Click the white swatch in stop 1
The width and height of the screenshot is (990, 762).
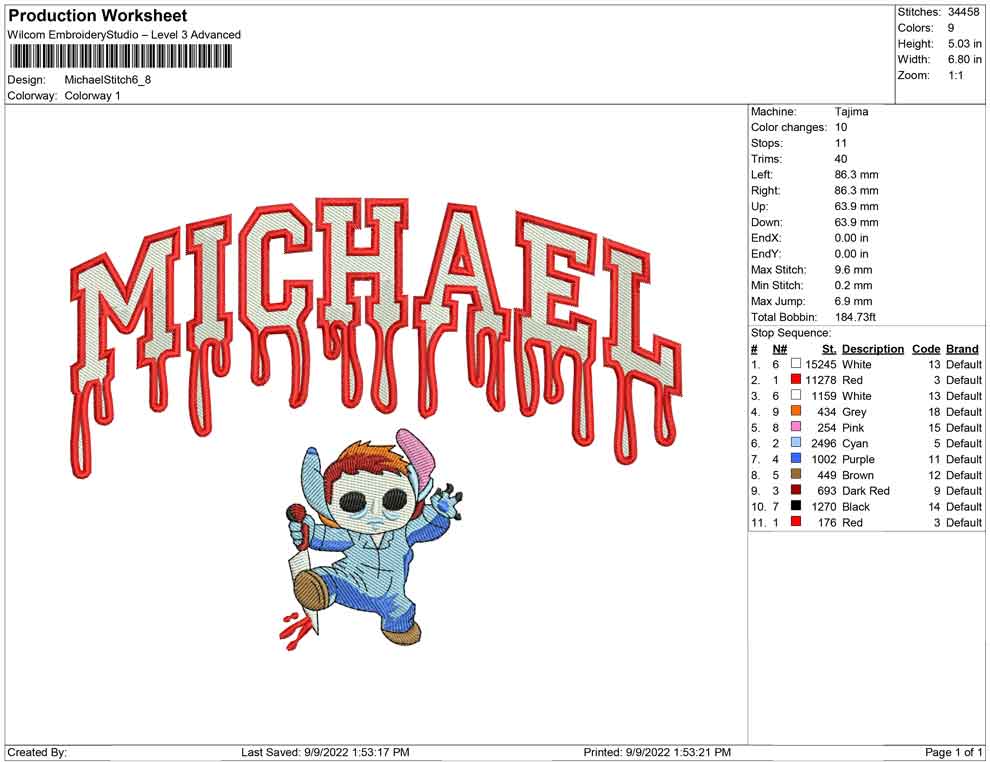point(796,364)
